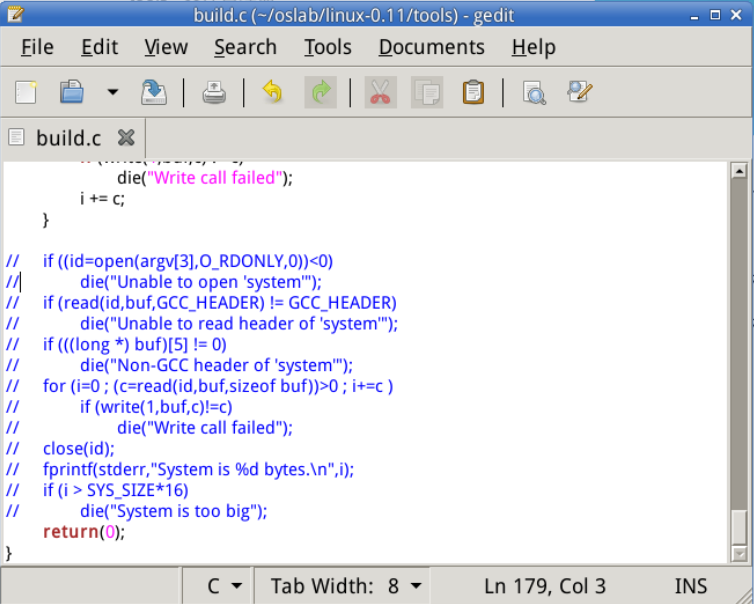This screenshot has width=754, height=604.
Task: Click the magenta "Write call failed" string
Action: pos(214,178)
